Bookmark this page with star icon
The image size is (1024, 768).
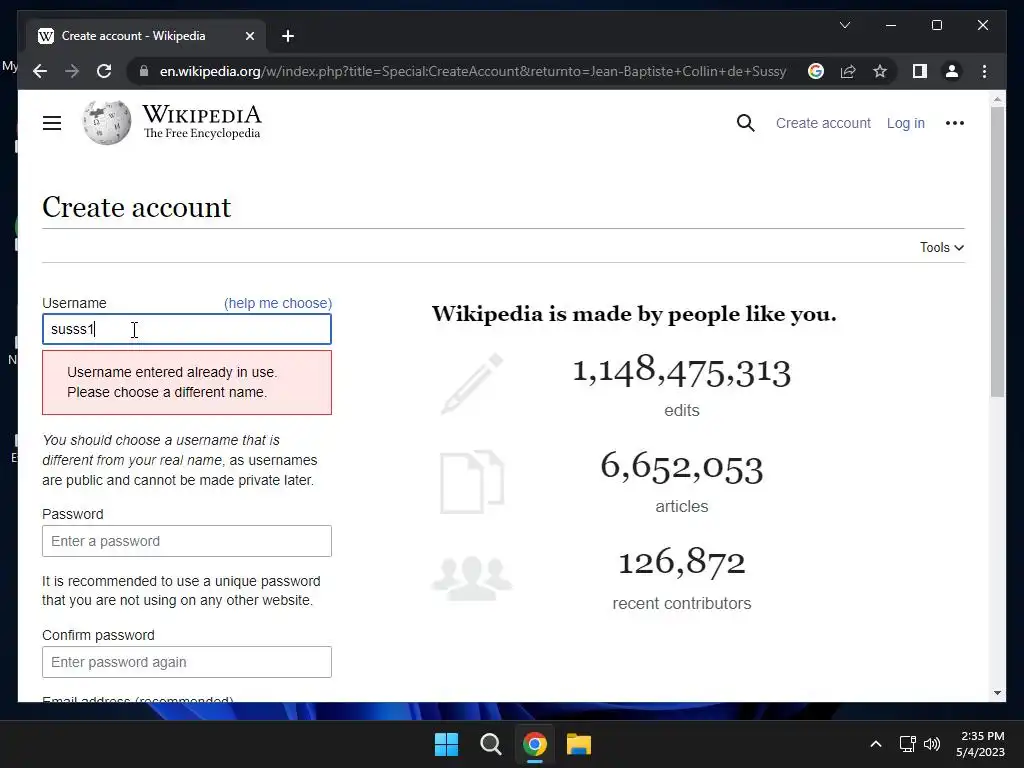click(x=880, y=71)
